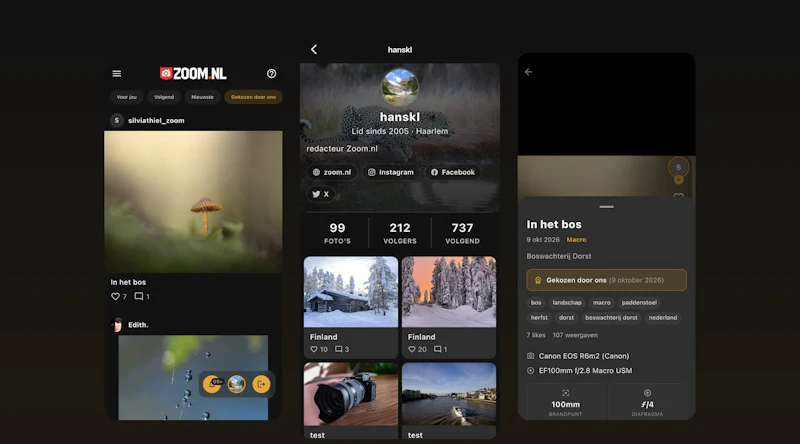Image resolution: width=800 pixels, height=444 pixels.
Task: Click the ZOOM.NL logo
Action: pyautogui.click(x=193, y=73)
